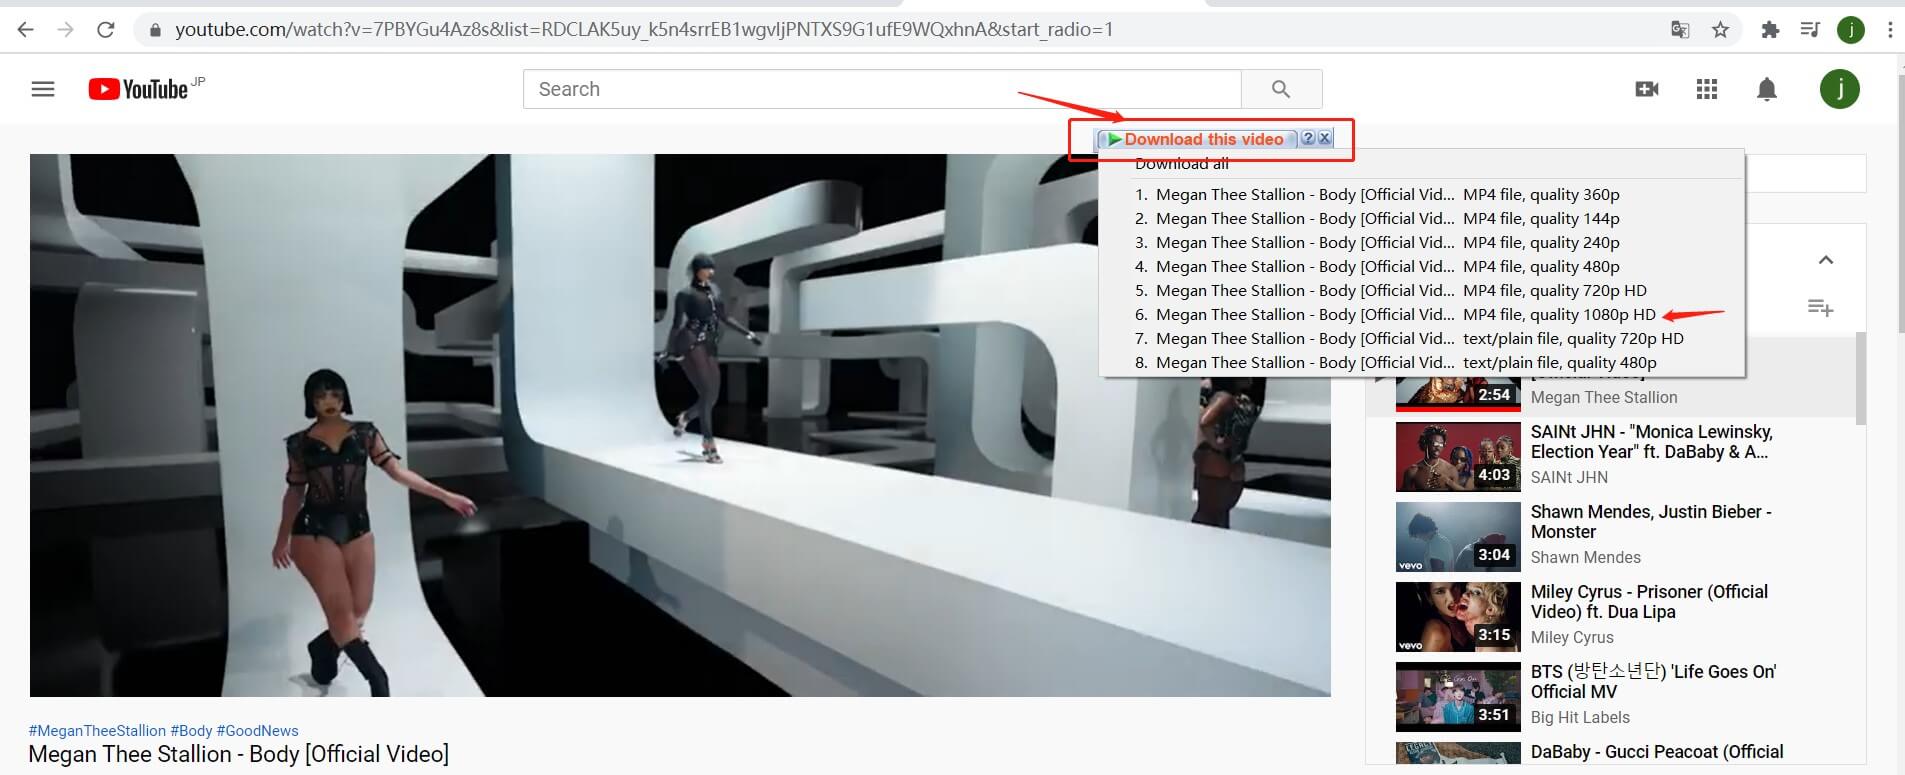Open the media control icon in toolbar
Viewport: 1905px width, 775px height.
[1810, 30]
